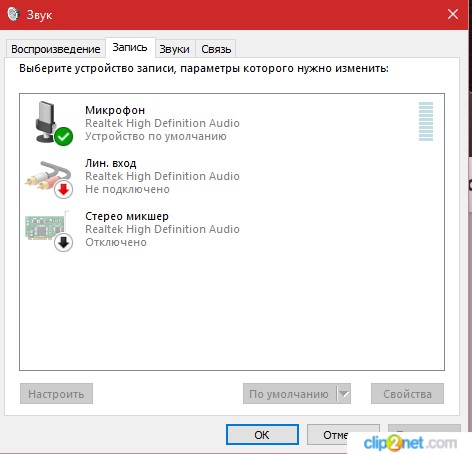472x454 pixels.
Task: Switch to the Воспроизведение tab
Action: click(x=56, y=49)
